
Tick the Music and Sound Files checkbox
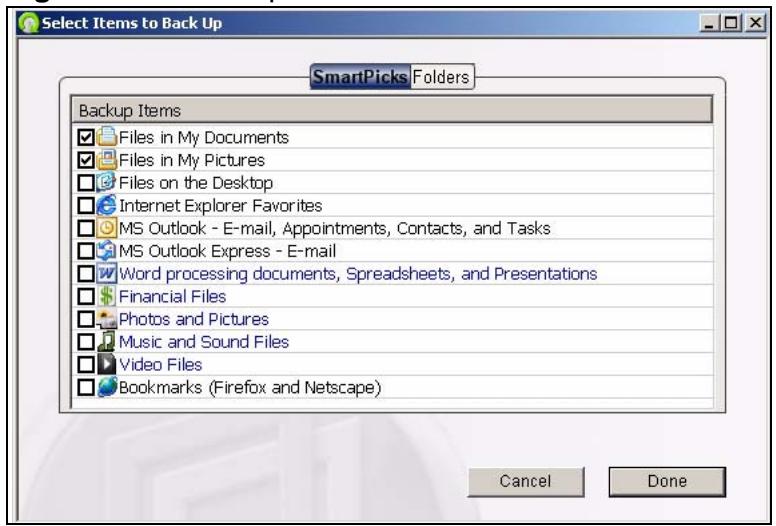[x=86, y=342]
